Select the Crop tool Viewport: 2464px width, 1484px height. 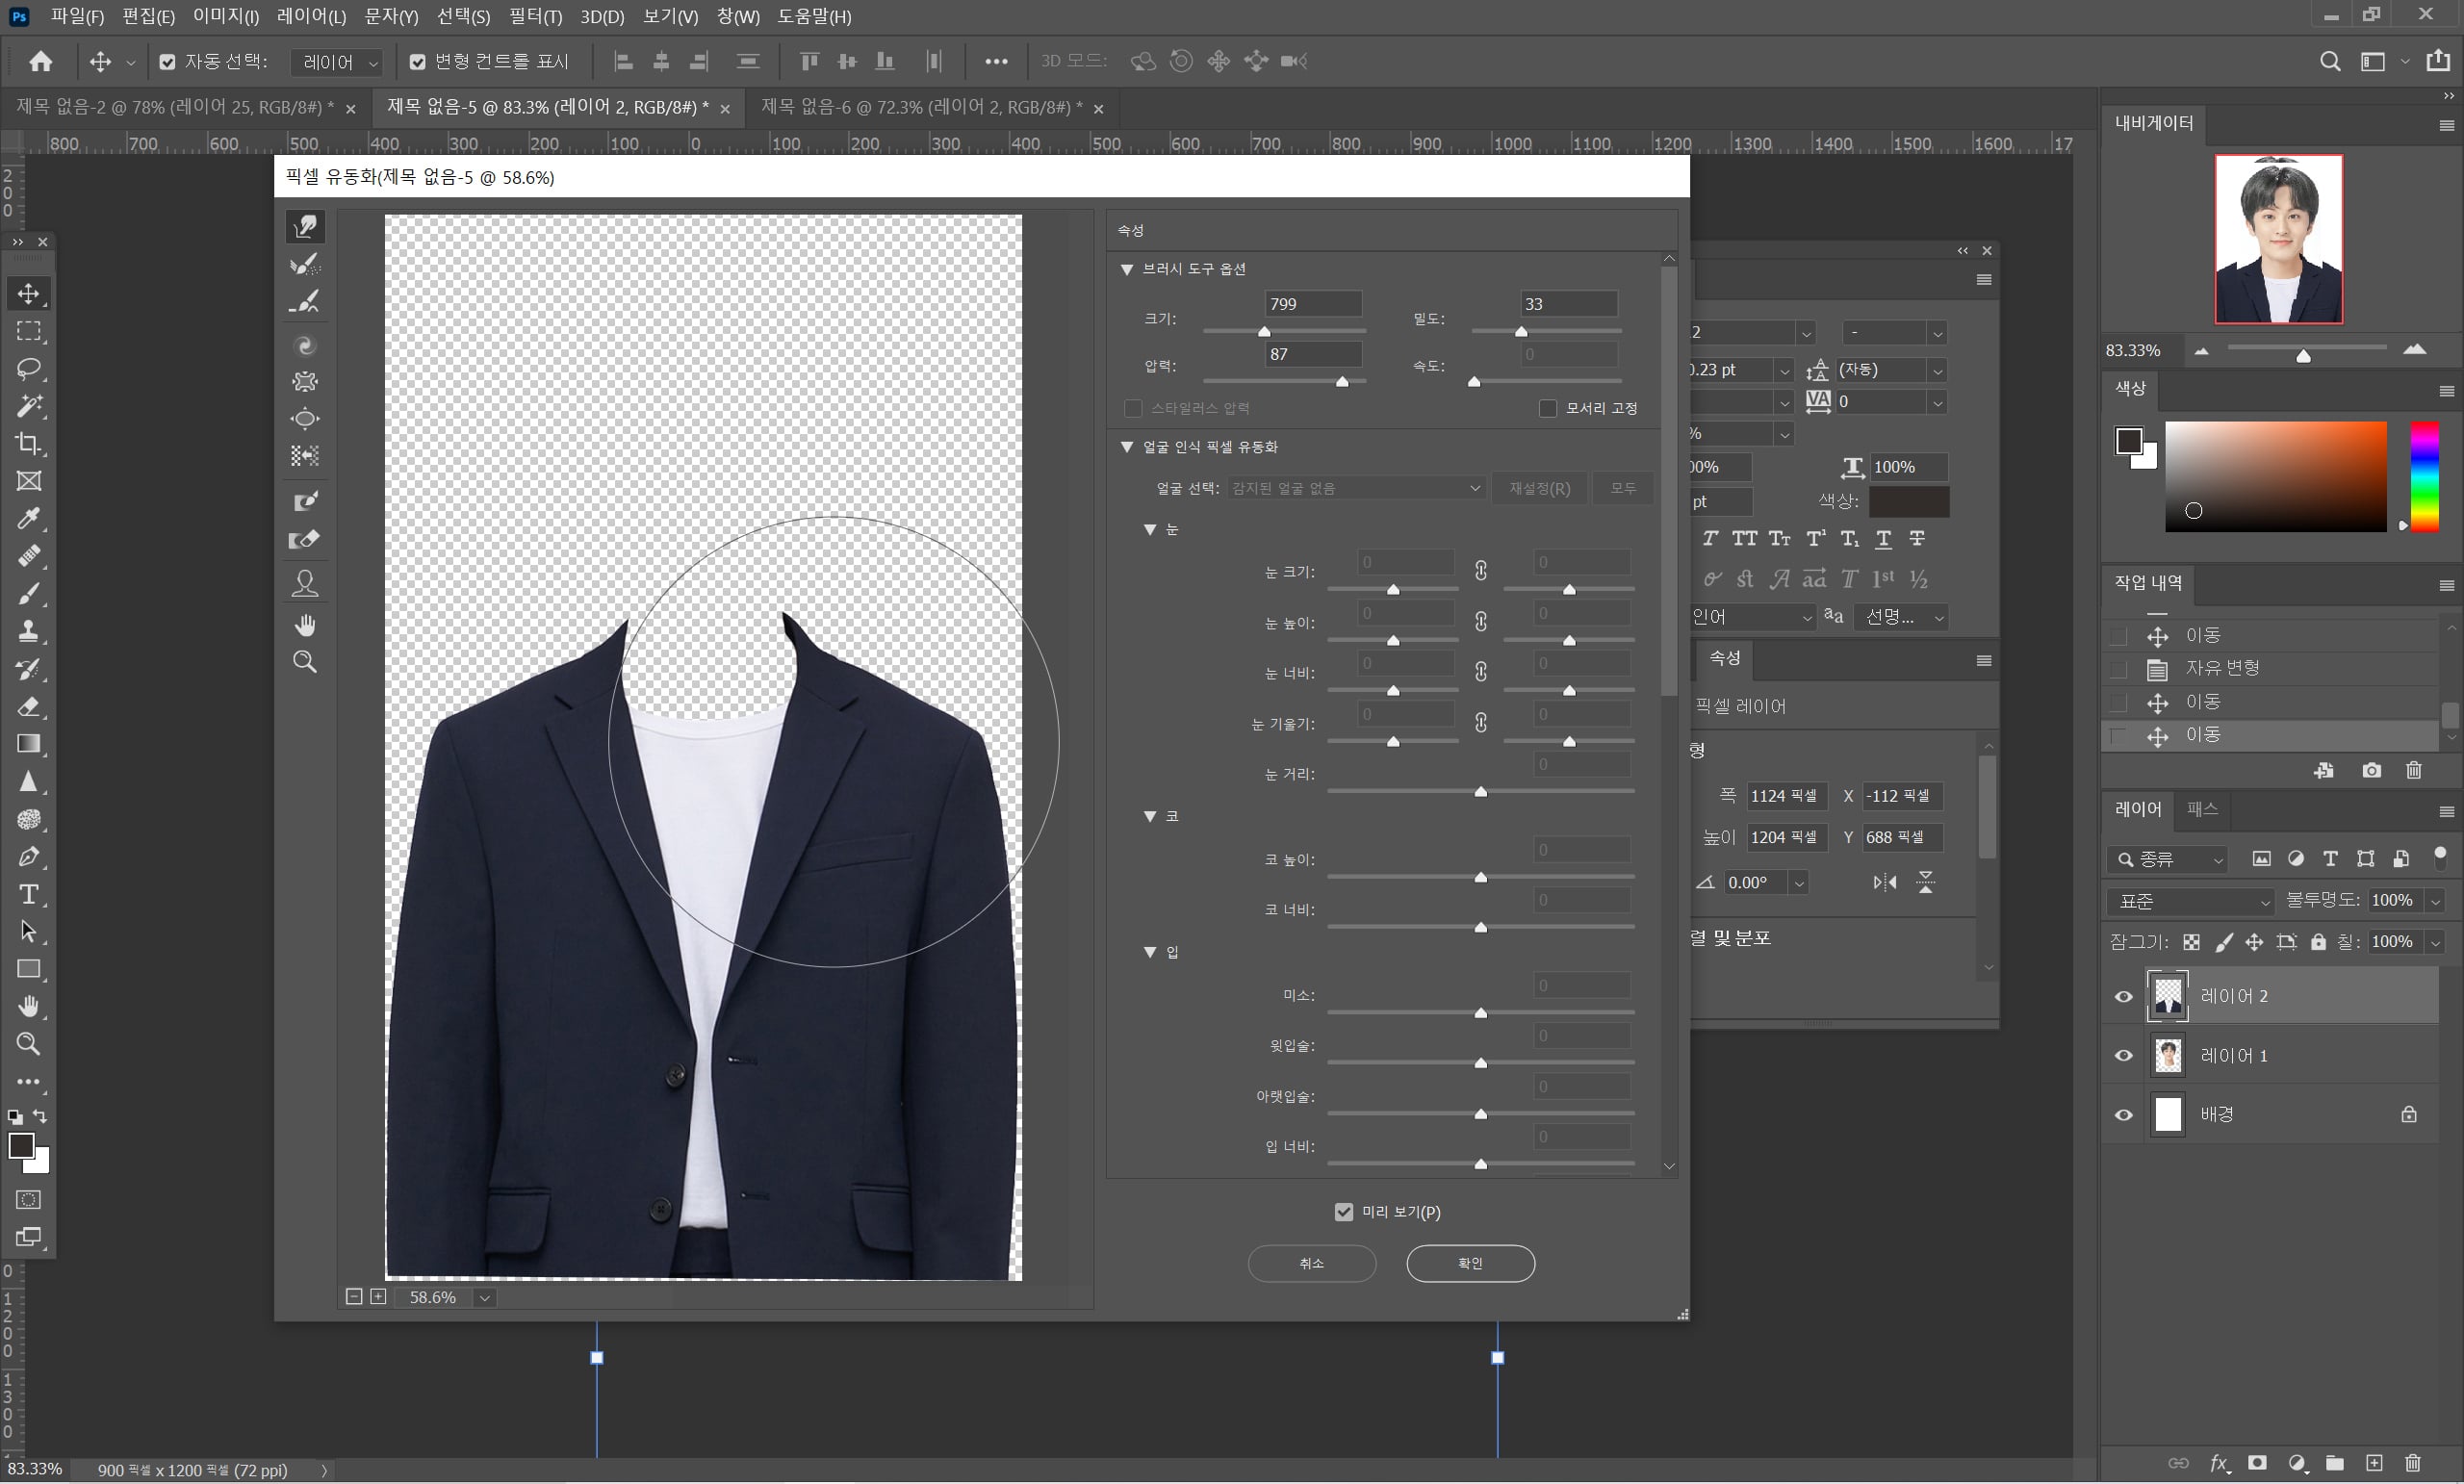click(x=29, y=443)
